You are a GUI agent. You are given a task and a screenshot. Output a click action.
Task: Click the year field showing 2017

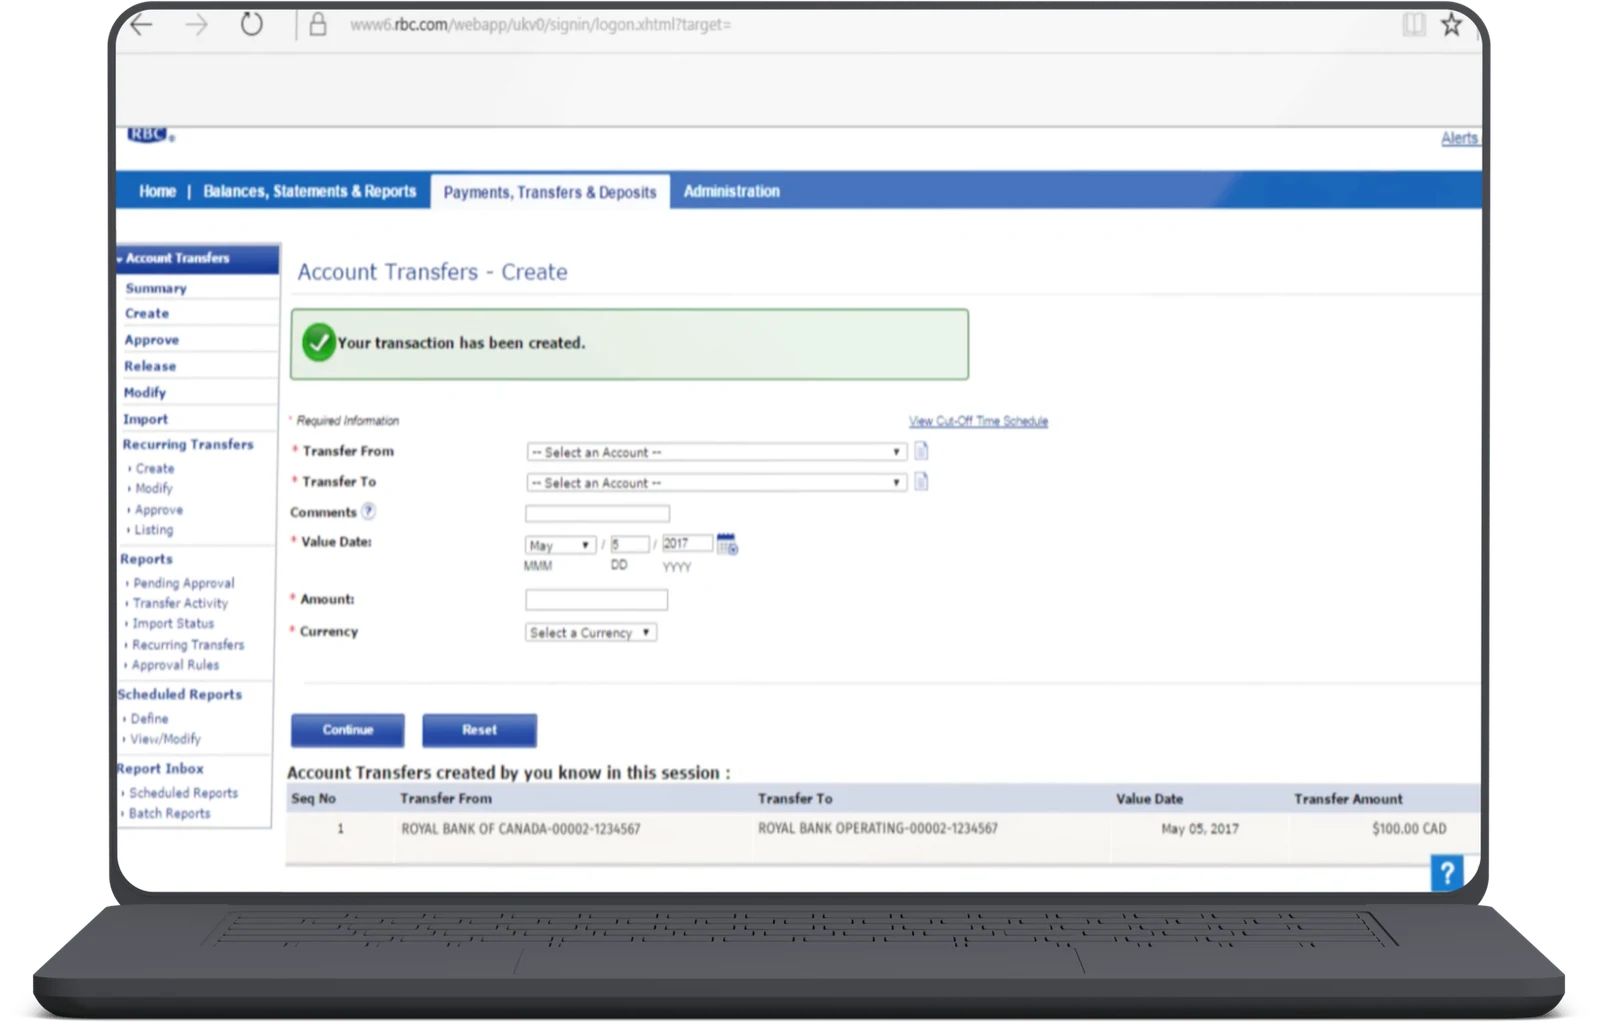click(686, 543)
